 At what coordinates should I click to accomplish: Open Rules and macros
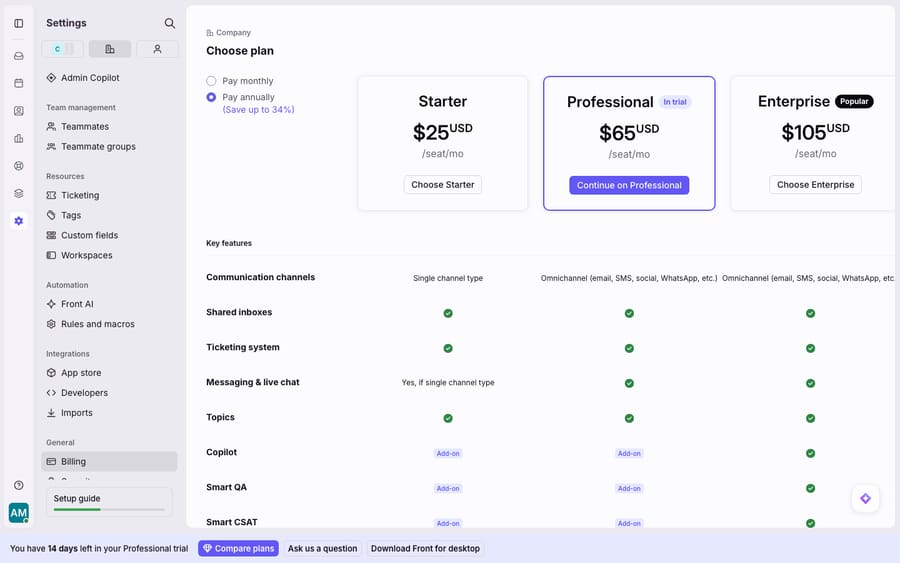point(109,324)
